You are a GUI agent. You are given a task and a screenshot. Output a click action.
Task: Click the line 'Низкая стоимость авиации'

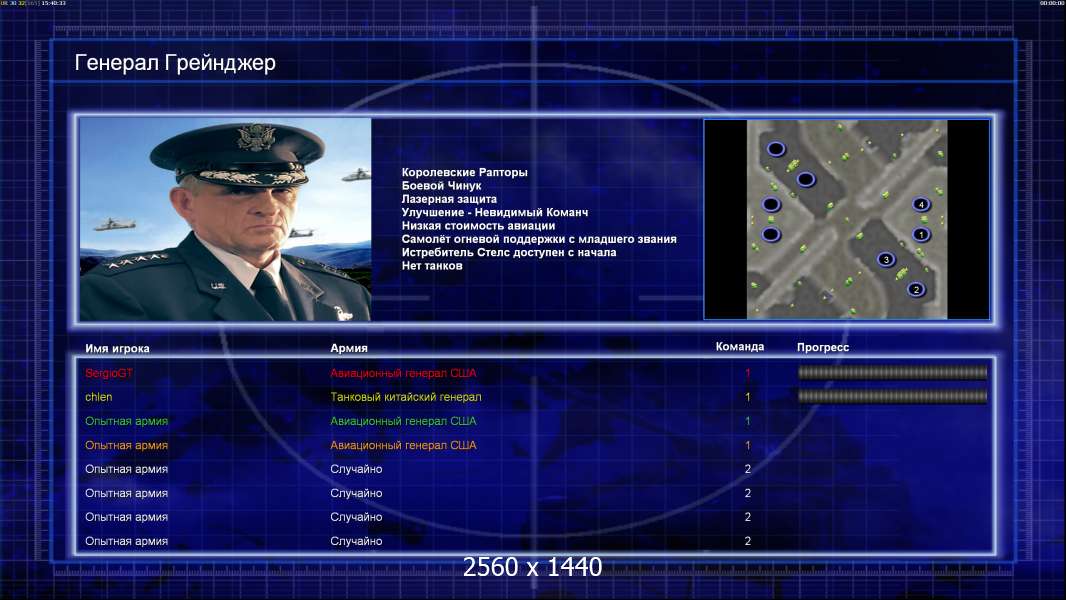click(x=478, y=226)
